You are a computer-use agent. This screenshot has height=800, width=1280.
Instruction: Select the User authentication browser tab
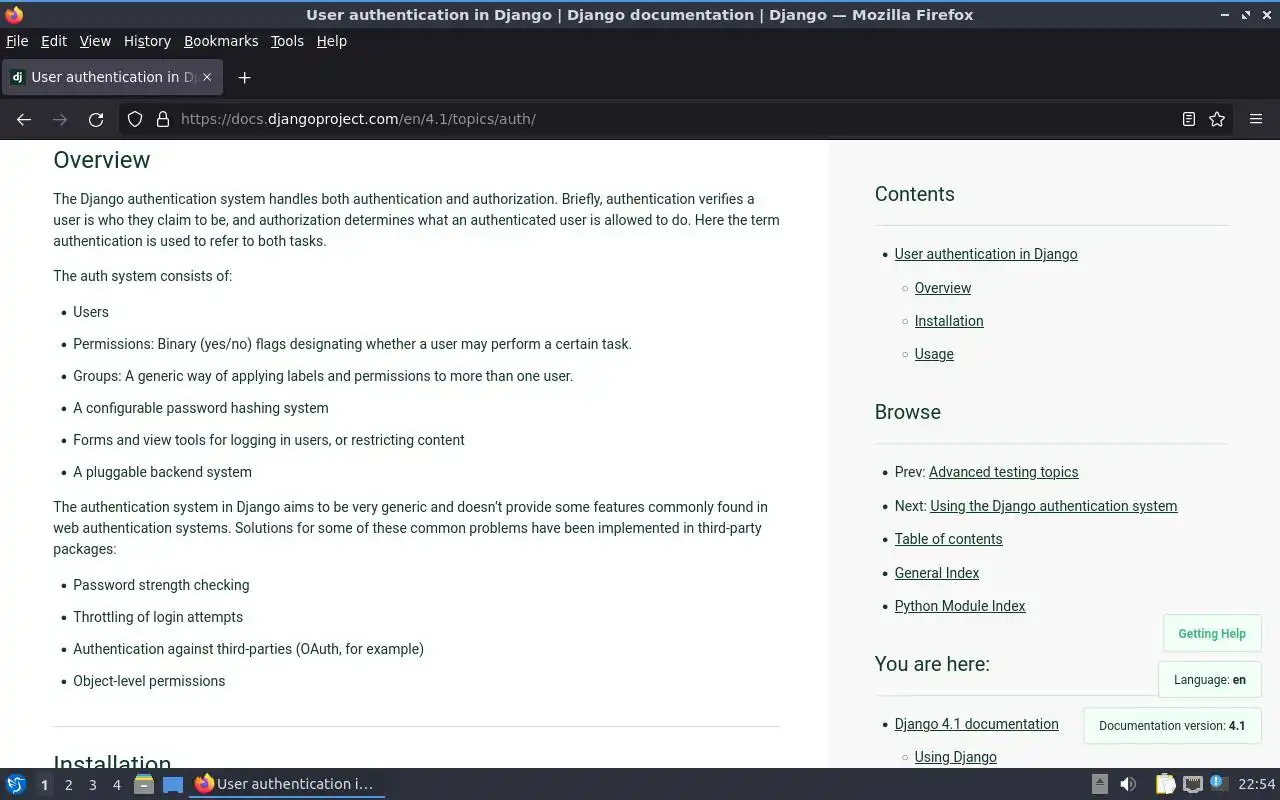(113, 77)
